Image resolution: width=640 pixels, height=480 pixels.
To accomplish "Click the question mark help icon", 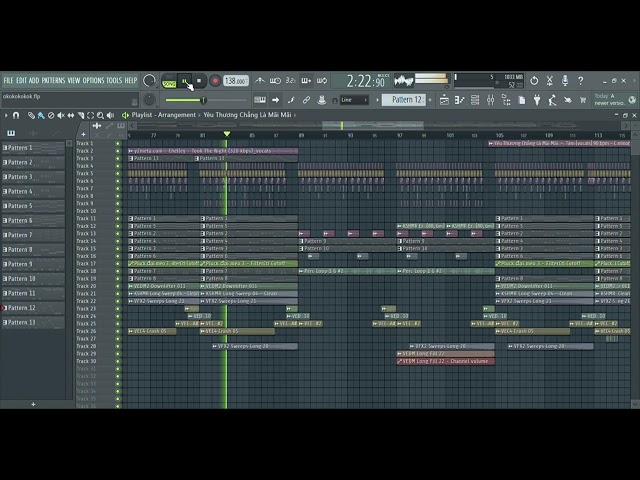I will click(x=580, y=81).
